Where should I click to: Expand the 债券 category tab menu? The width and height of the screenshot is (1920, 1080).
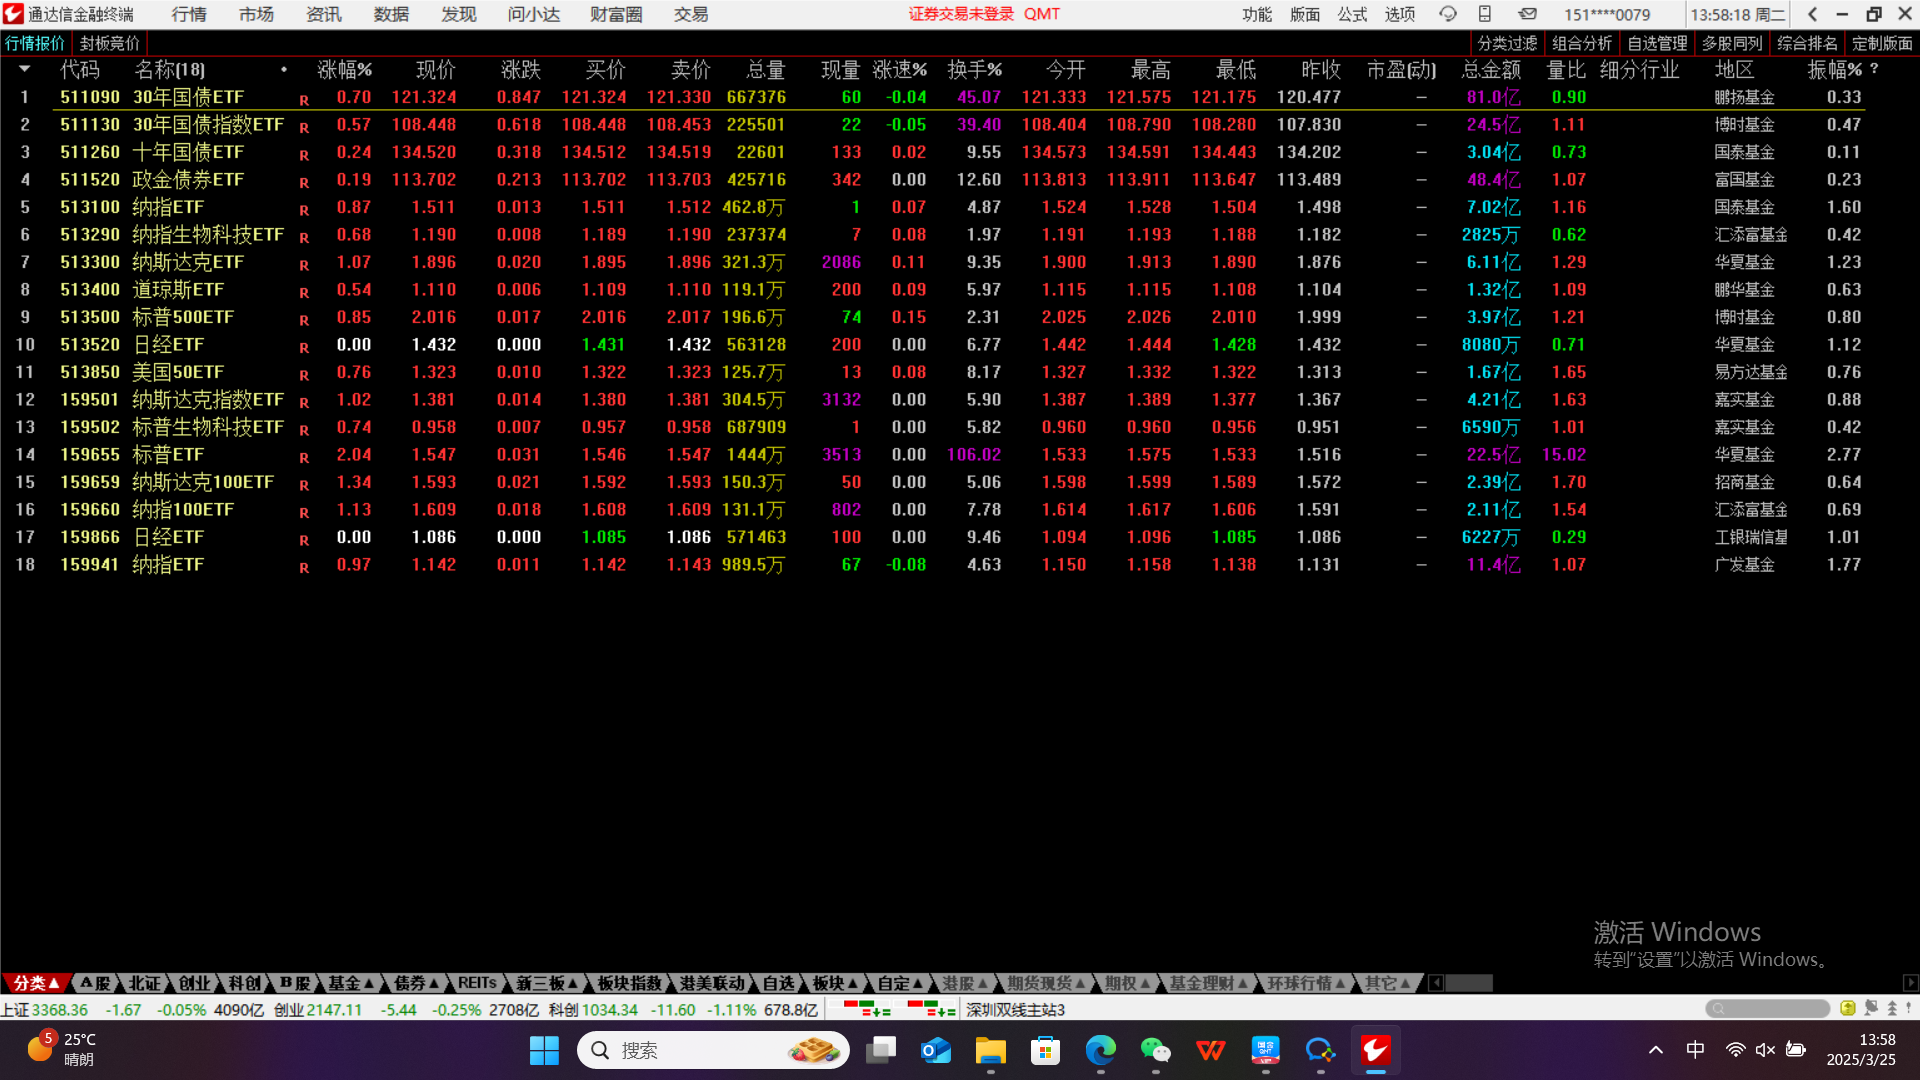tap(417, 983)
